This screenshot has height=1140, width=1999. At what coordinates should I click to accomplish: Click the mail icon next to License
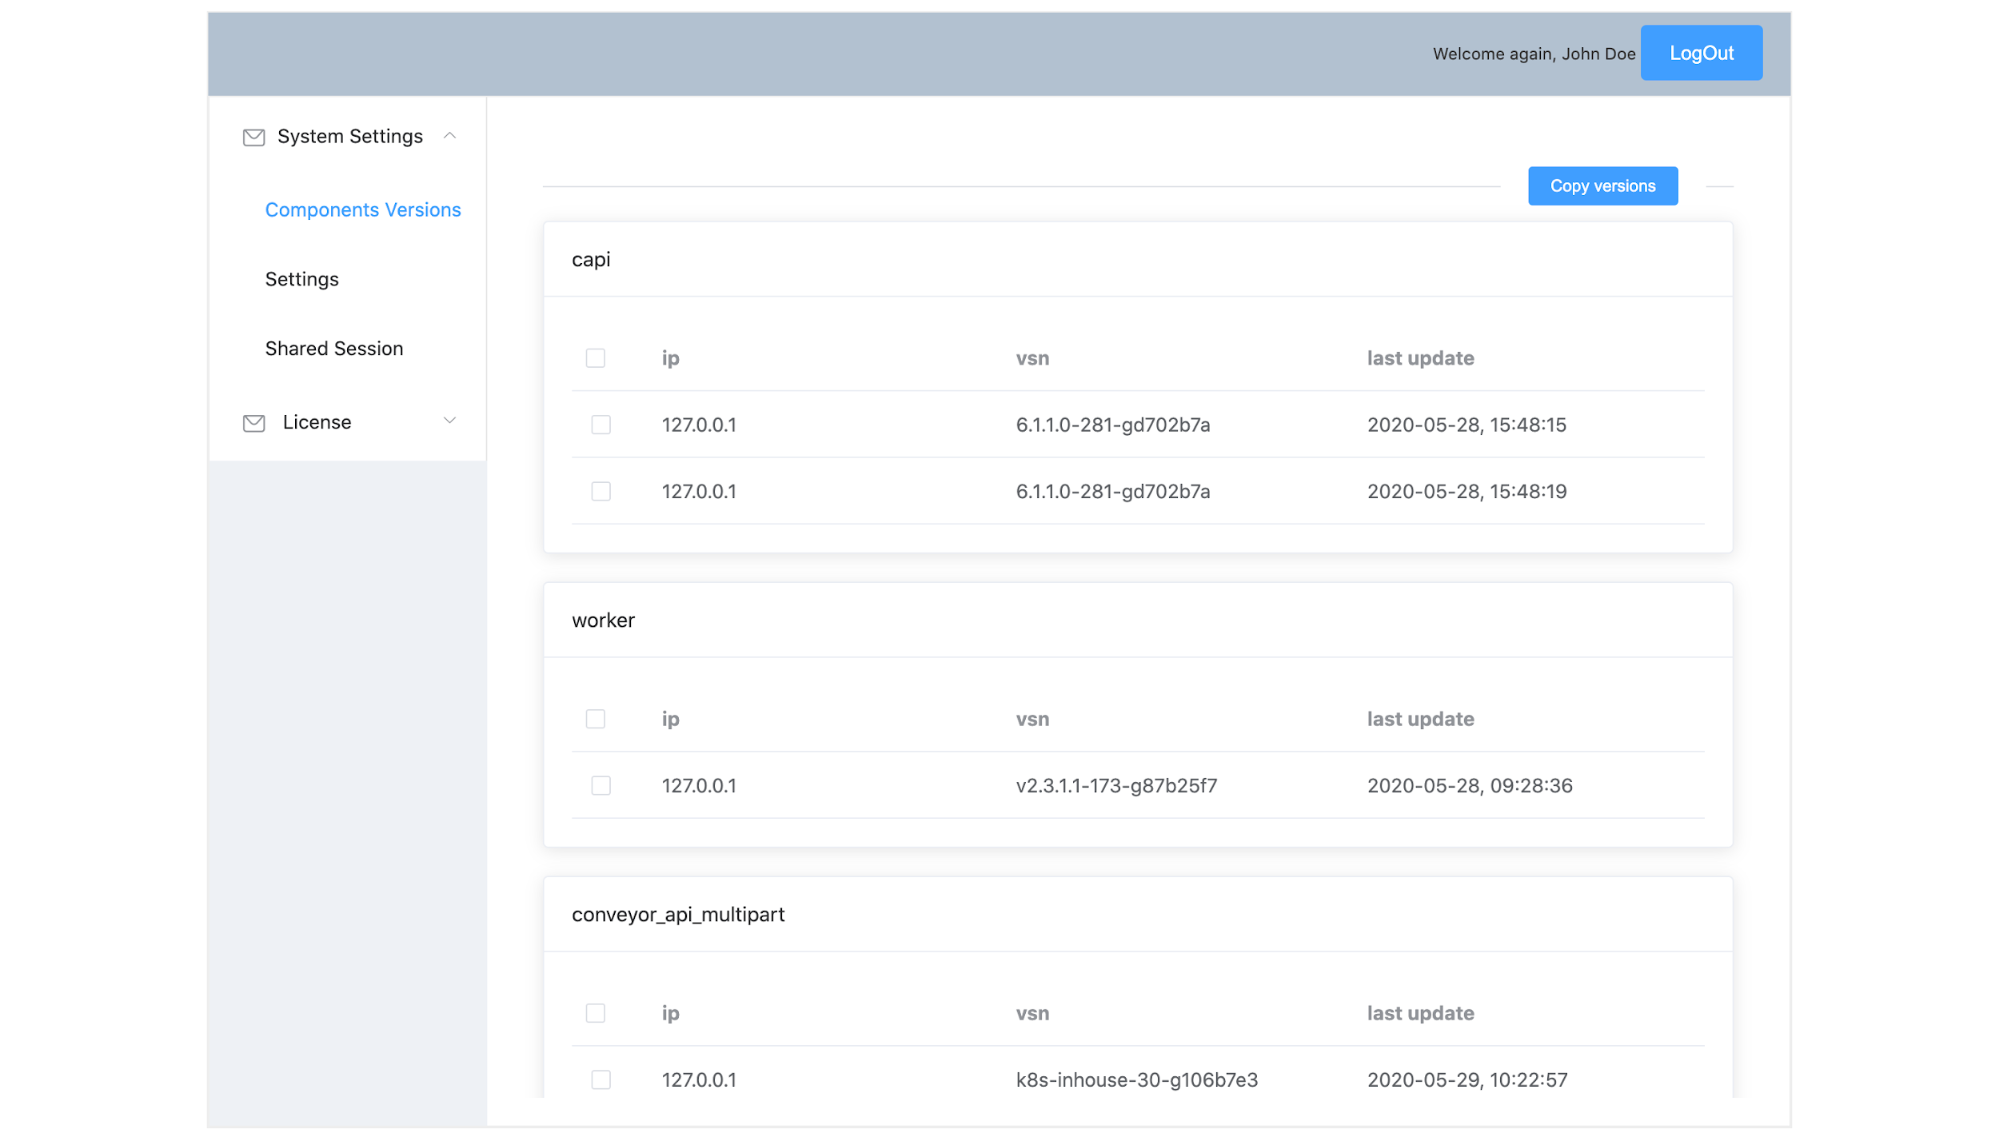[x=253, y=423]
